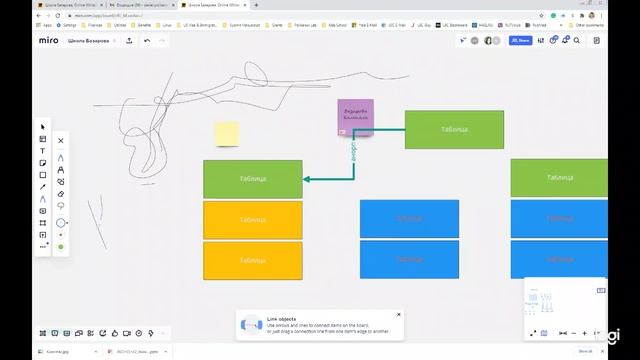Image resolution: width=640 pixels, height=360 pixels.
Task: Click the miro logo
Action: pyautogui.click(x=49, y=40)
